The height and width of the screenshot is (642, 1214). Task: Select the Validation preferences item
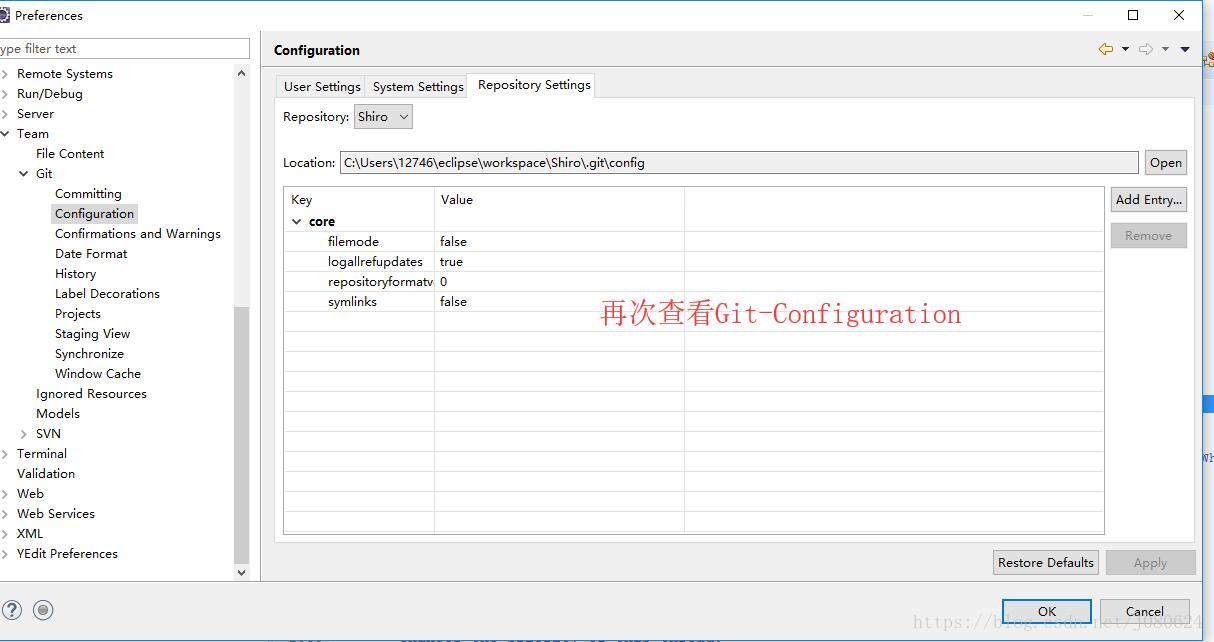(46, 473)
